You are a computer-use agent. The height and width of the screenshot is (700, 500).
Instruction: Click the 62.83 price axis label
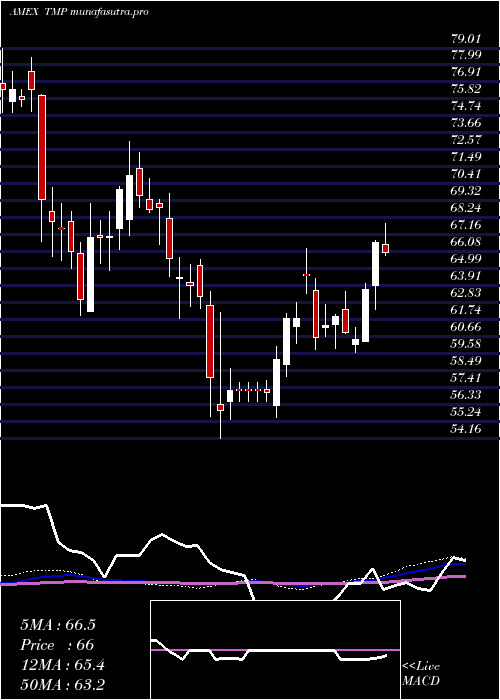[466, 292]
